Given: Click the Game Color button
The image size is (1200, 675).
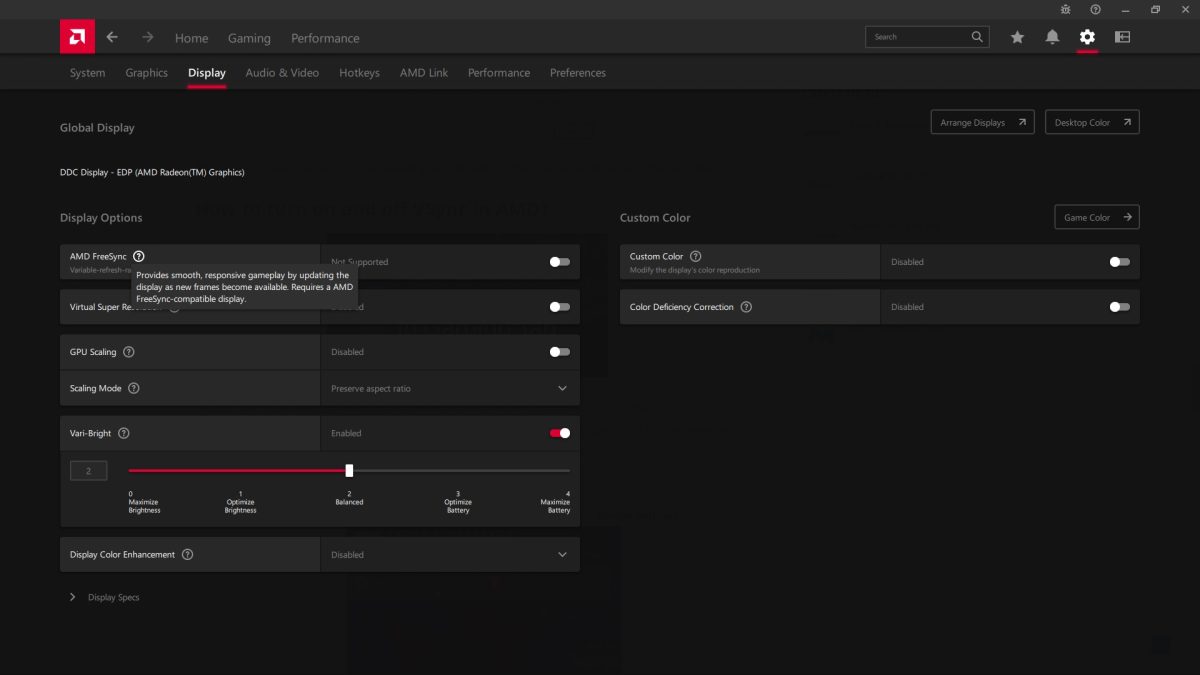Looking at the screenshot, I should click(x=1096, y=217).
